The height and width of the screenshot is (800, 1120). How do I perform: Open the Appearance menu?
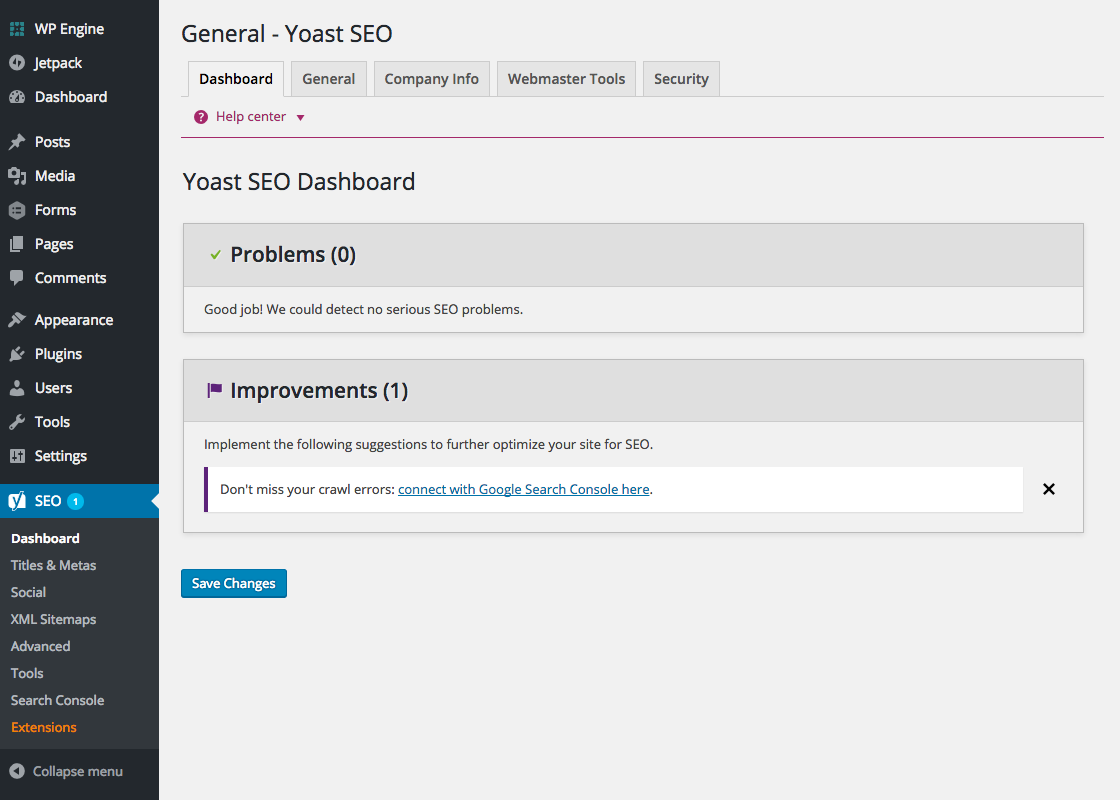(x=79, y=320)
